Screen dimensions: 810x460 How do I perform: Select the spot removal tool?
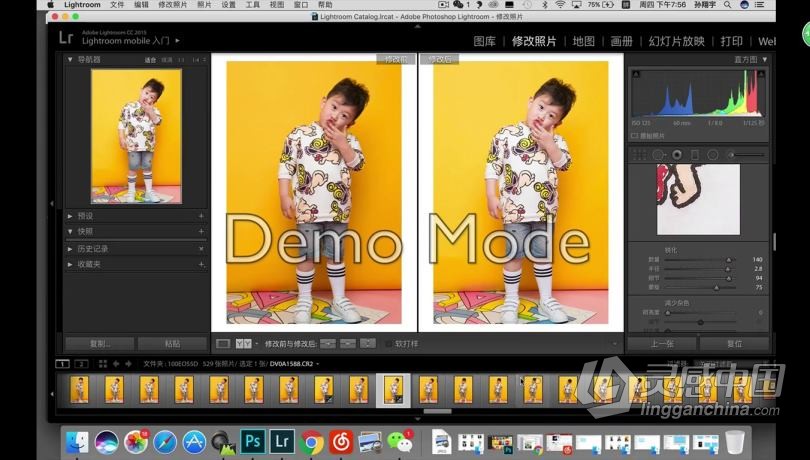(658, 155)
